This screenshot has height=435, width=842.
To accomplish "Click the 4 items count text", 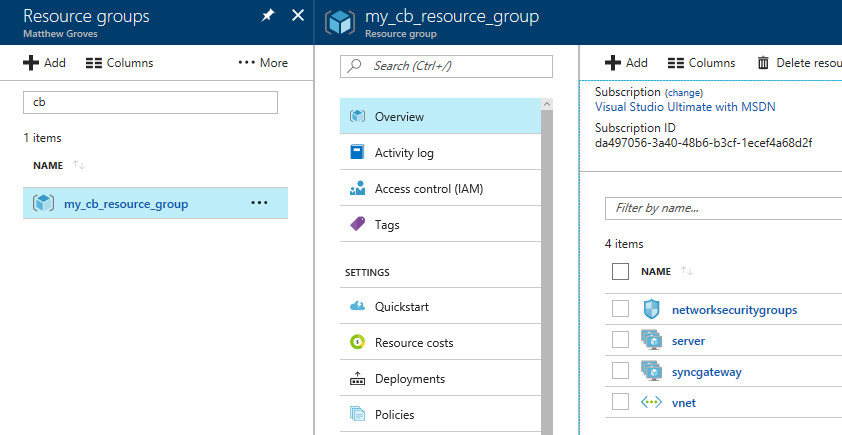I will [x=624, y=244].
